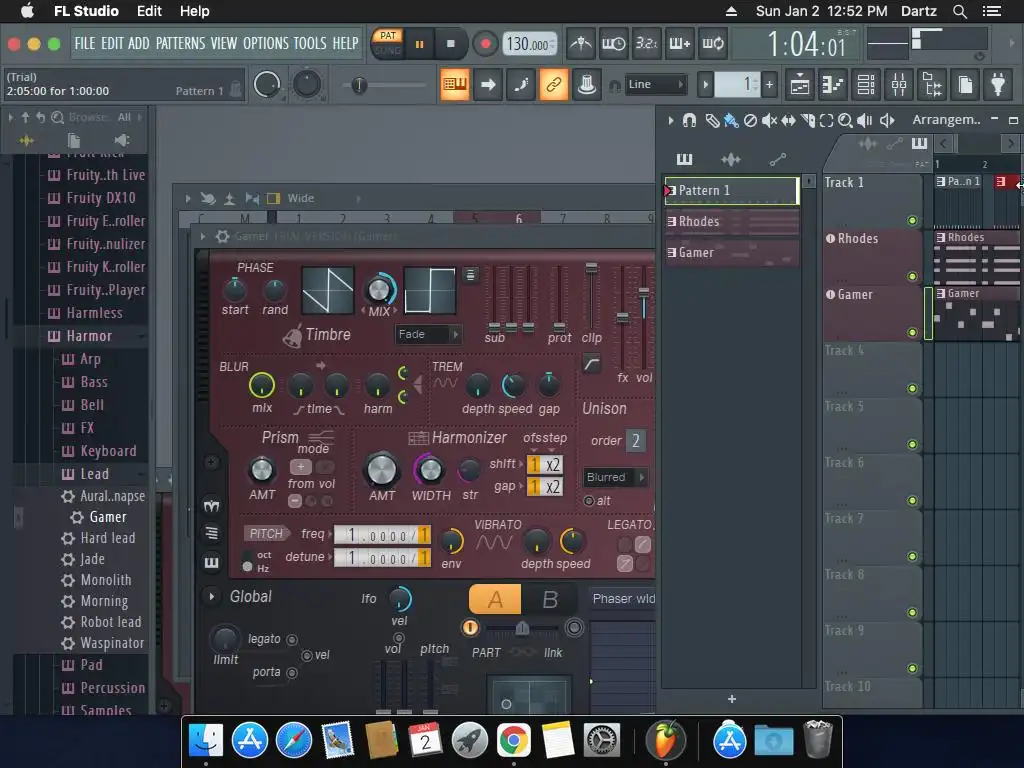Select Gamer pattern in the picker
The width and height of the screenshot is (1024, 768).
tap(731, 253)
